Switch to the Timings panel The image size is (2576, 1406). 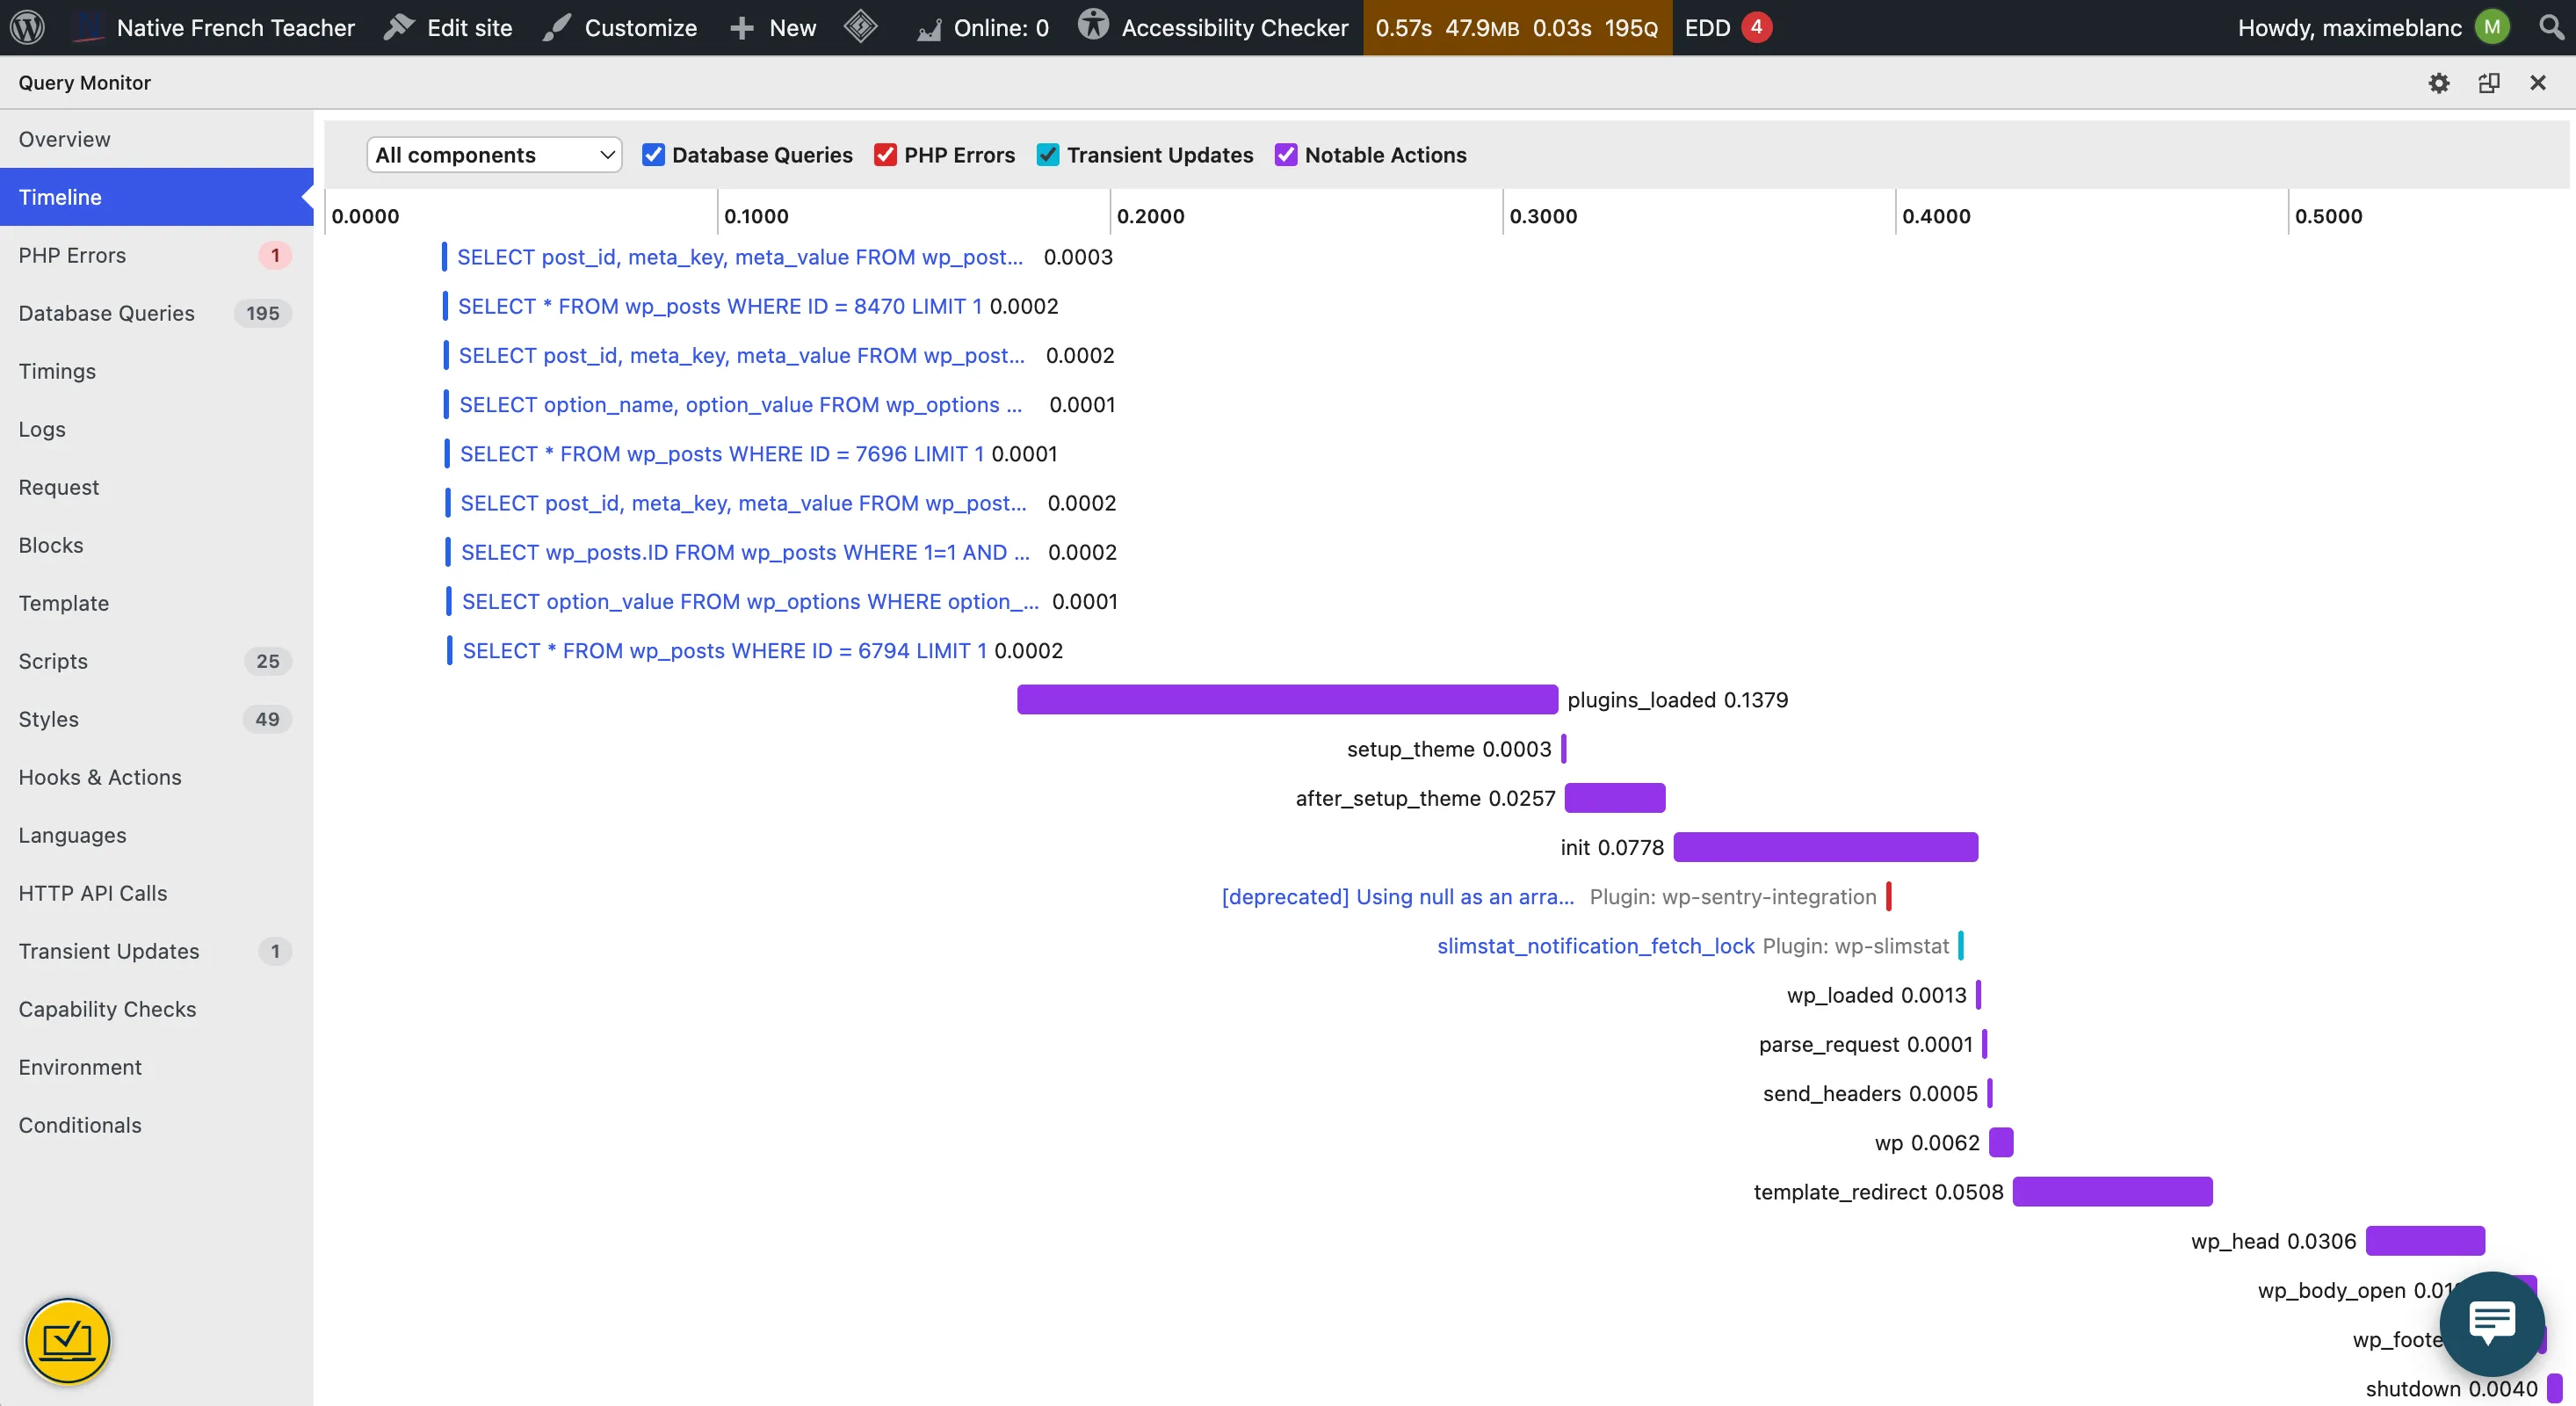(156, 371)
